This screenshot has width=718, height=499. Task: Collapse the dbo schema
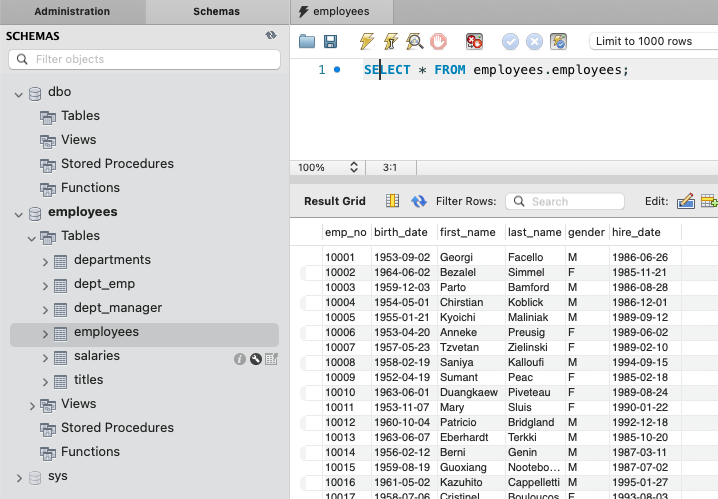point(19,95)
